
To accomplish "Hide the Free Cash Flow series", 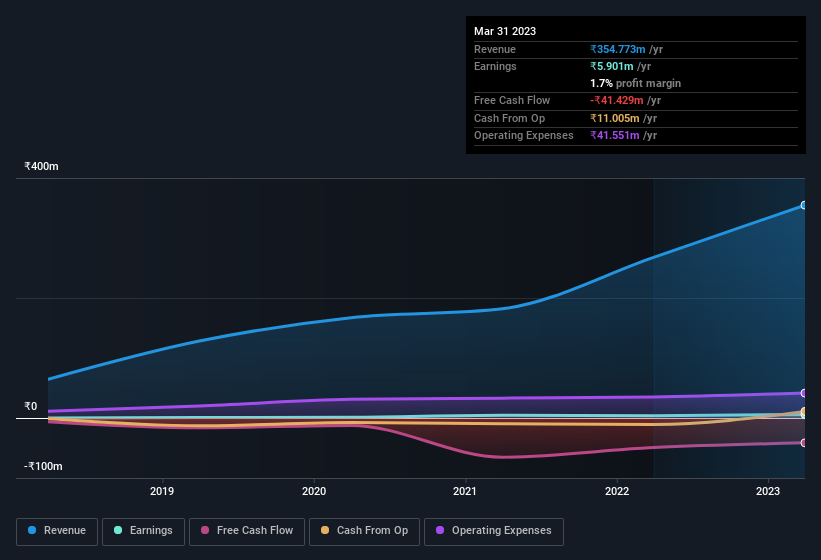I will 247,531.
